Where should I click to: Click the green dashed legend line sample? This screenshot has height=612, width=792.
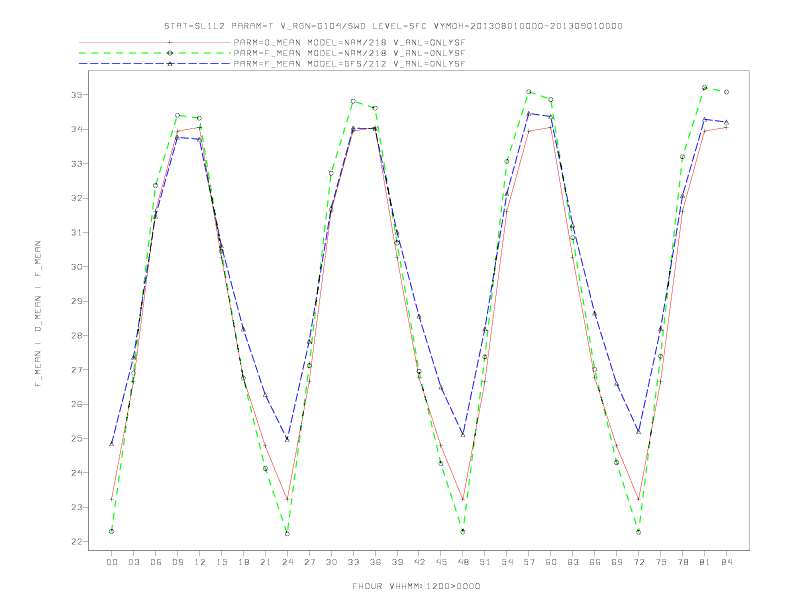tap(155, 53)
